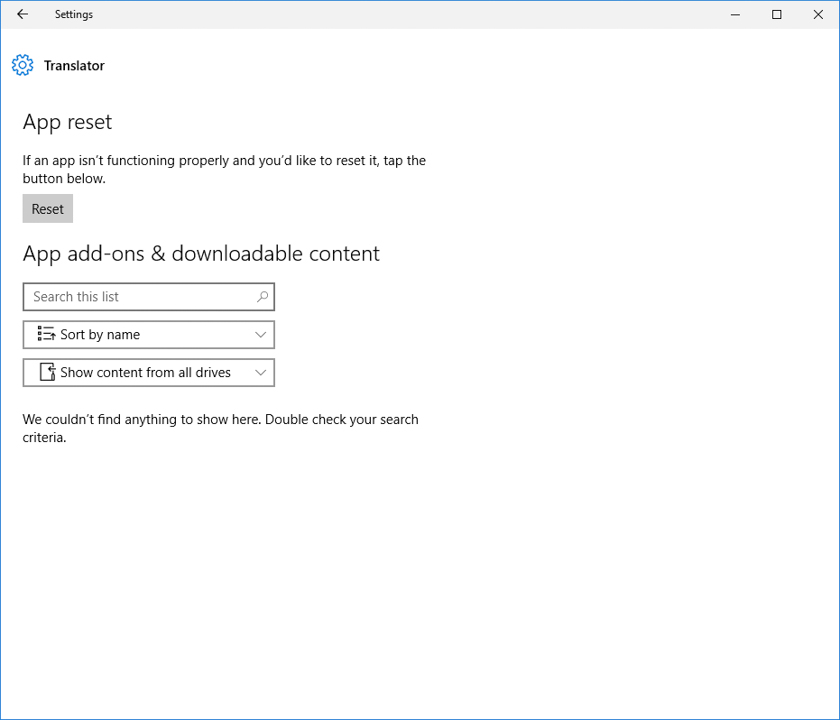This screenshot has width=840, height=720.
Task: Click the Translator page title
Action: pyautogui.click(x=74, y=66)
